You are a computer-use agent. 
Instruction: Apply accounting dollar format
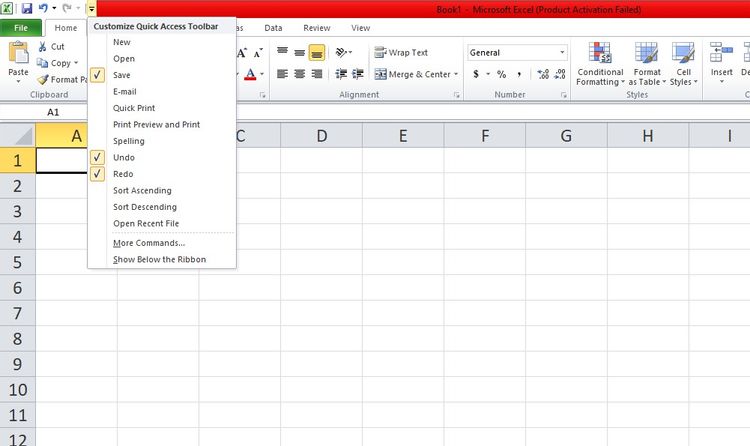(x=476, y=74)
